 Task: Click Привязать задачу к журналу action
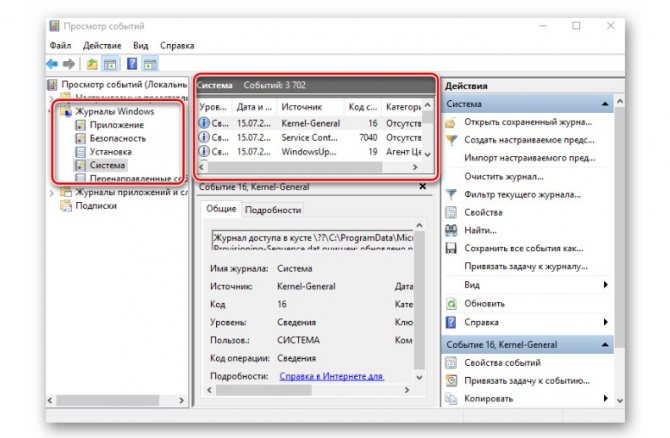click(x=526, y=266)
